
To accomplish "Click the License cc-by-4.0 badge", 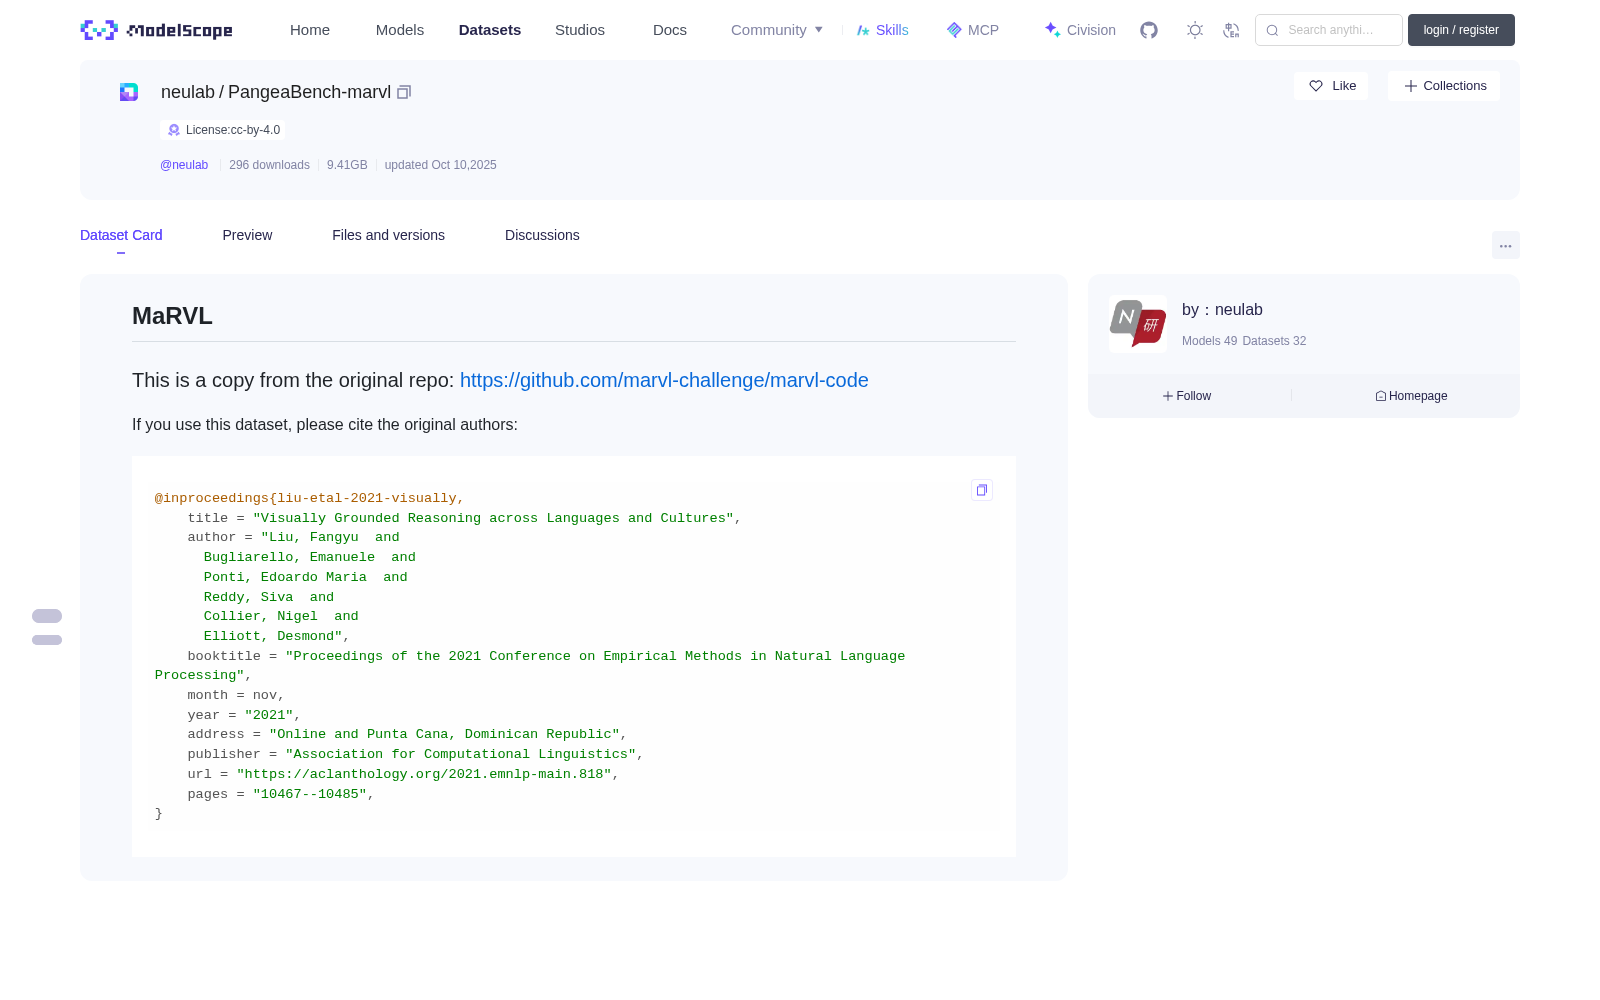I will point(223,130).
